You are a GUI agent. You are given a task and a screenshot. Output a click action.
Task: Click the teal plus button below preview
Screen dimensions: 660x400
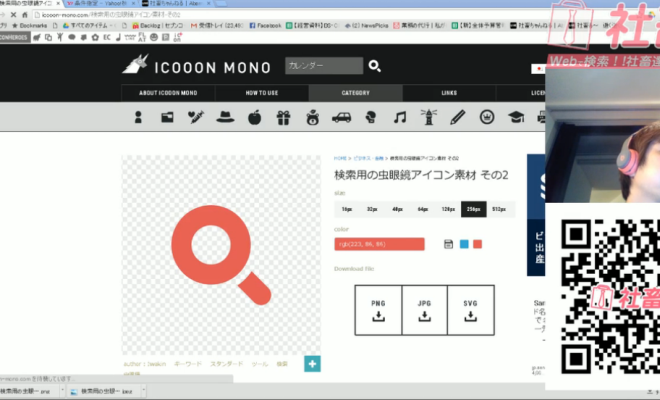[312, 364]
